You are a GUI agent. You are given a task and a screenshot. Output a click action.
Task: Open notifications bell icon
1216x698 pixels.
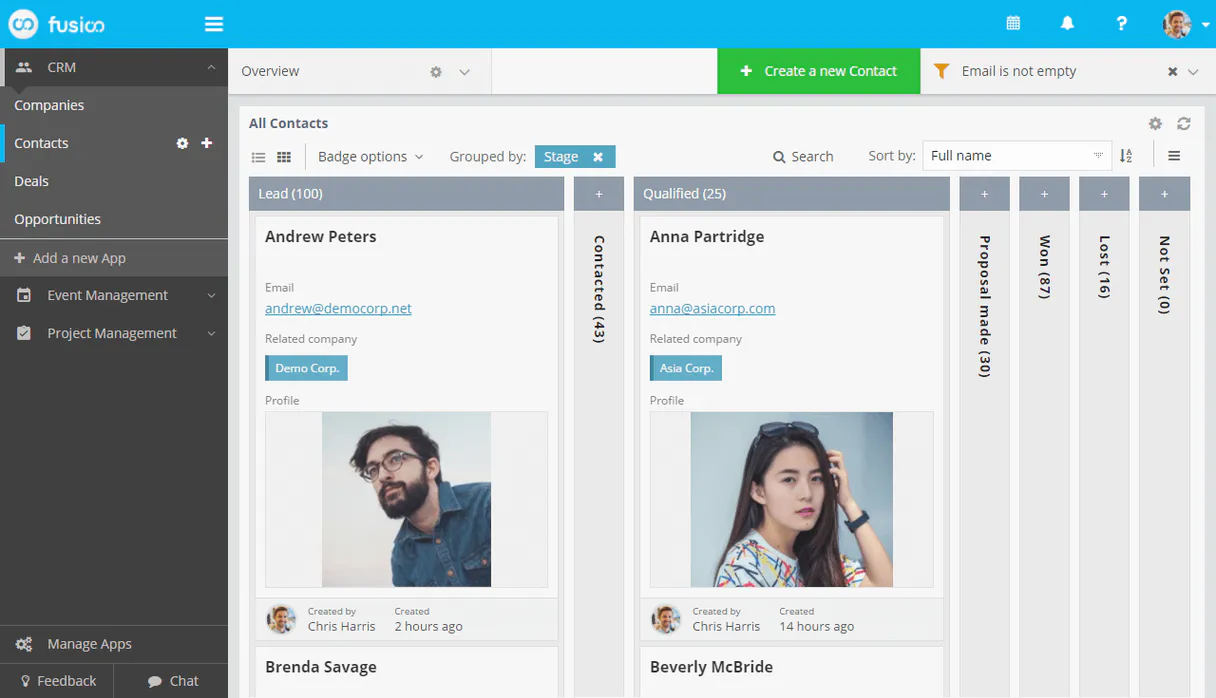[1067, 24]
